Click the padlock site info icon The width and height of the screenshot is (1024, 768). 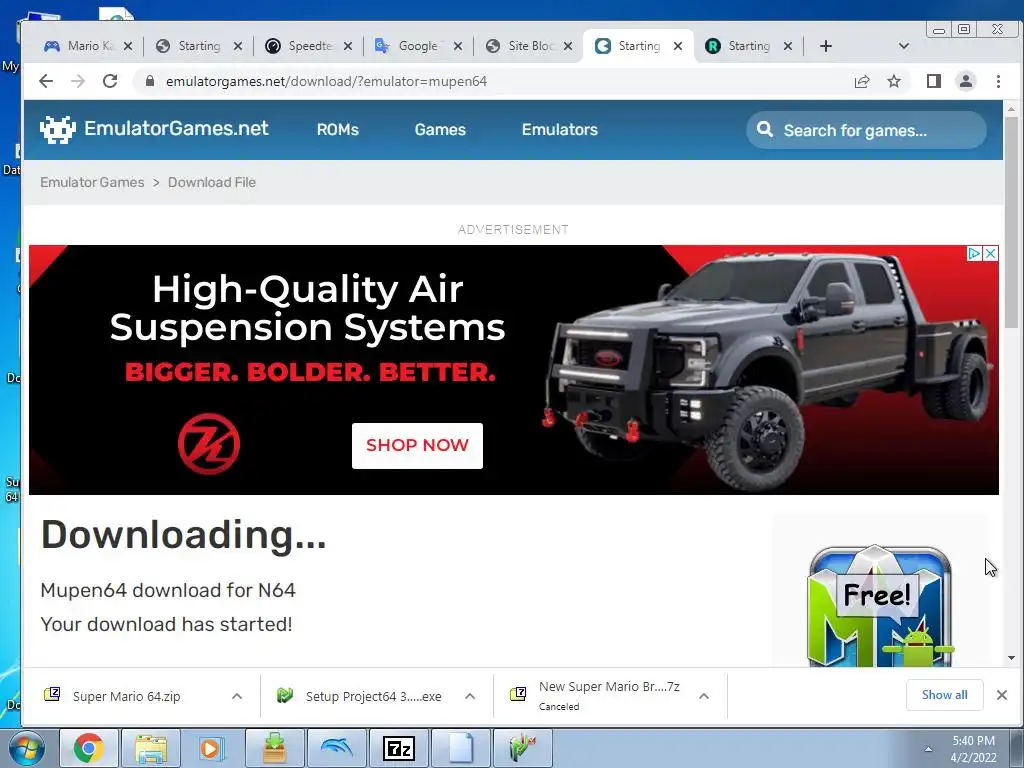click(x=150, y=81)
